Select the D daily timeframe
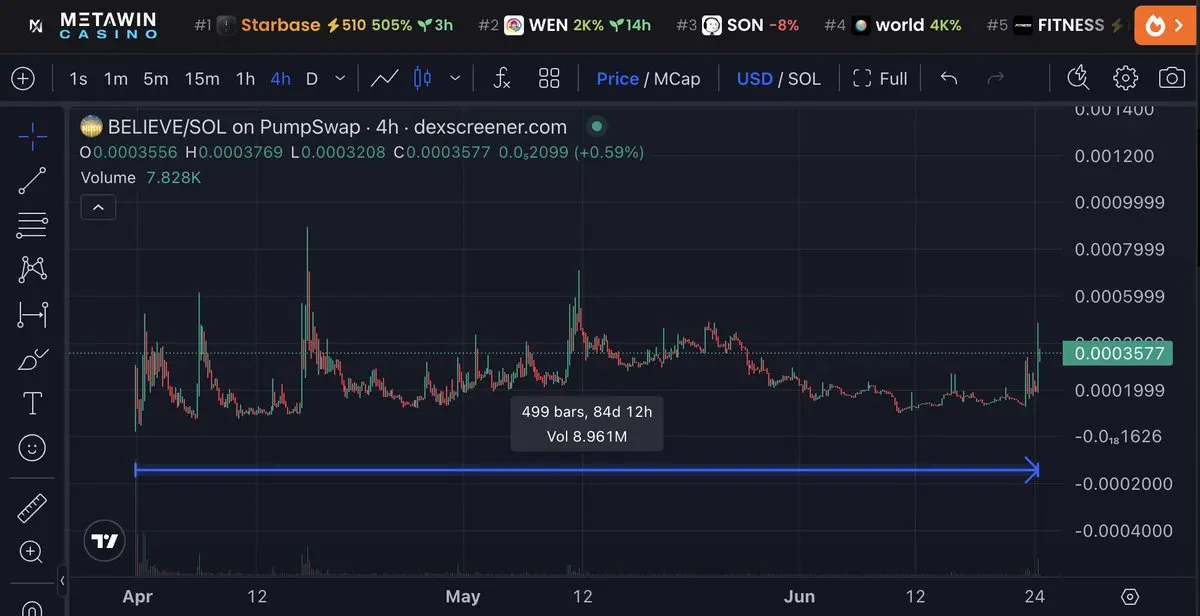The height and width of the screenshot is (616, 1200). pyautogui.click(x=312, y=78)
